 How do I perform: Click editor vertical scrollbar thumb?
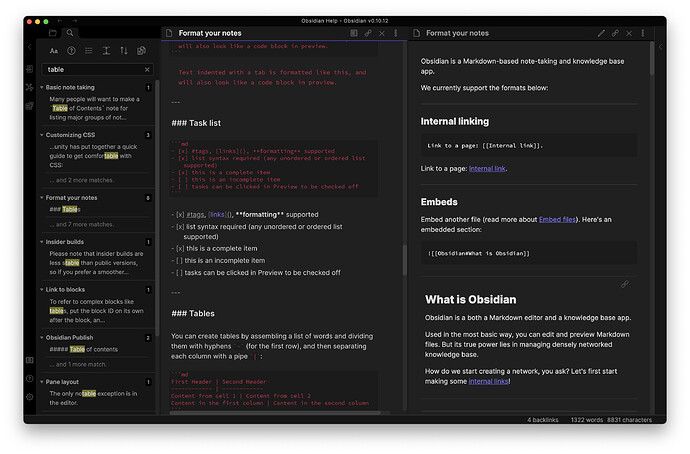pyautogui.click(x=404, y=260)
